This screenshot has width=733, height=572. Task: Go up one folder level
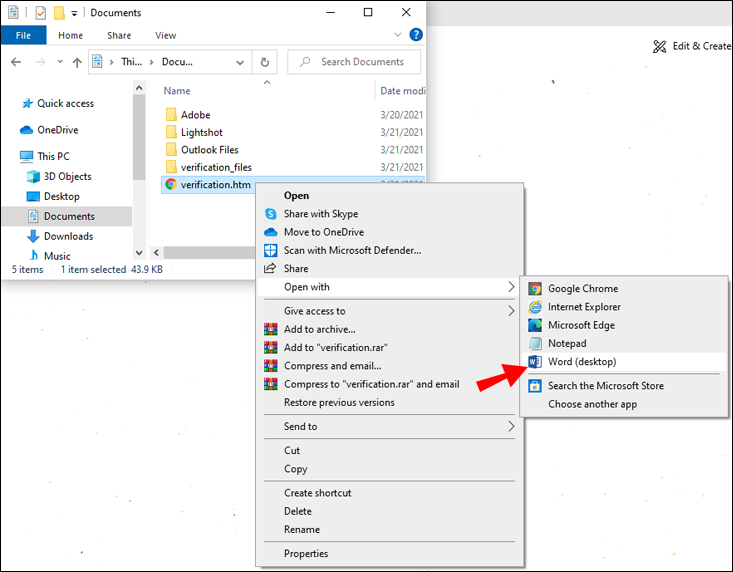pyautogui.click(x=77, y=62)
